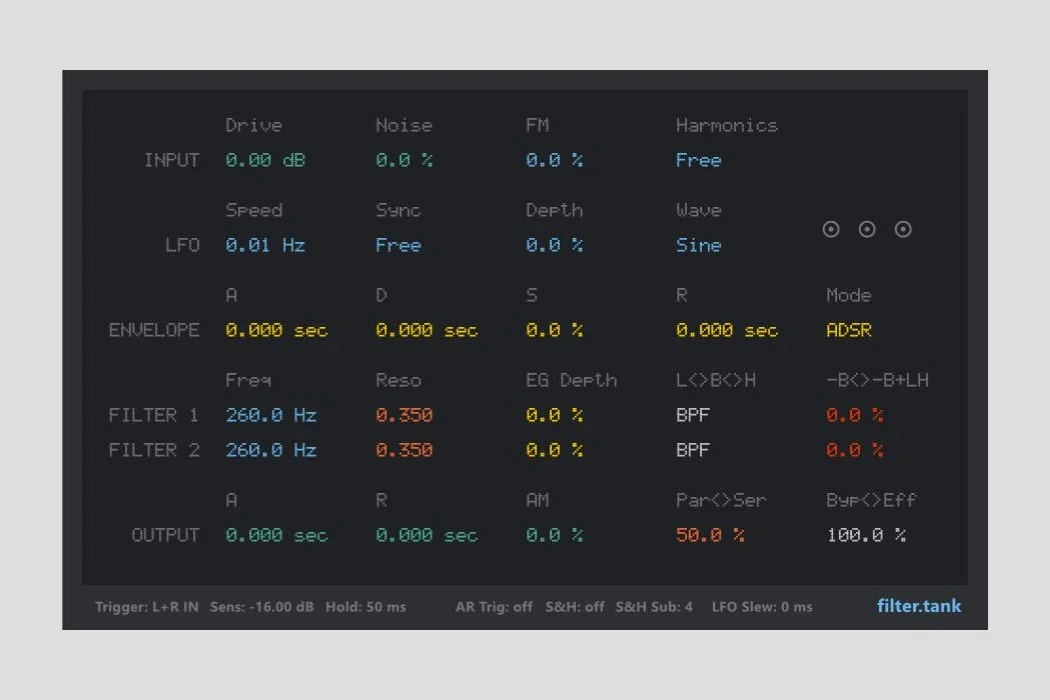Screen dimensions: 1050x700
Task: Click the third circular dot icon
Action: pos(903,230)
